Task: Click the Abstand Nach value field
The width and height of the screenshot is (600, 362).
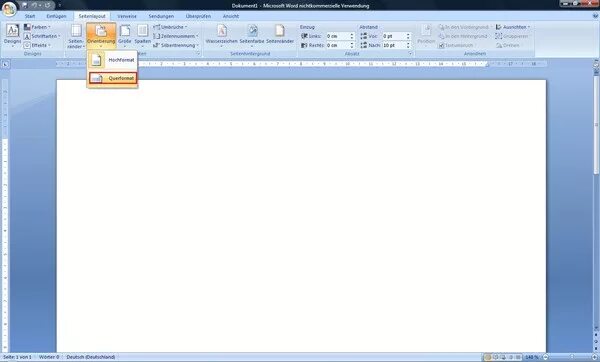Action: [x=394, y=45]
